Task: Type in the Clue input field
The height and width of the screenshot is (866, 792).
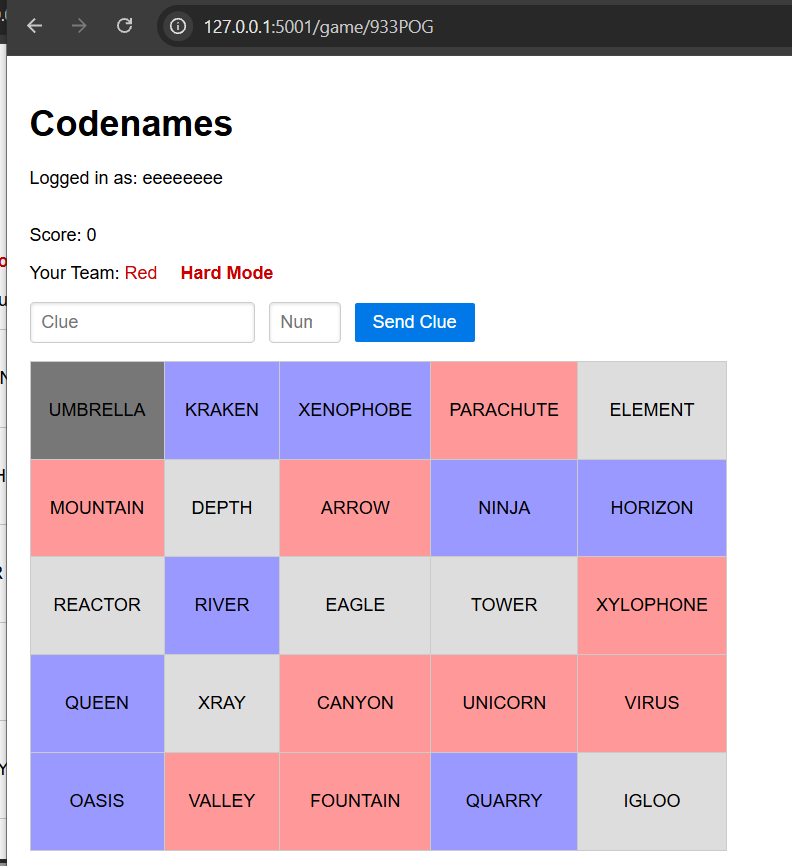Action: pos(142,322)
